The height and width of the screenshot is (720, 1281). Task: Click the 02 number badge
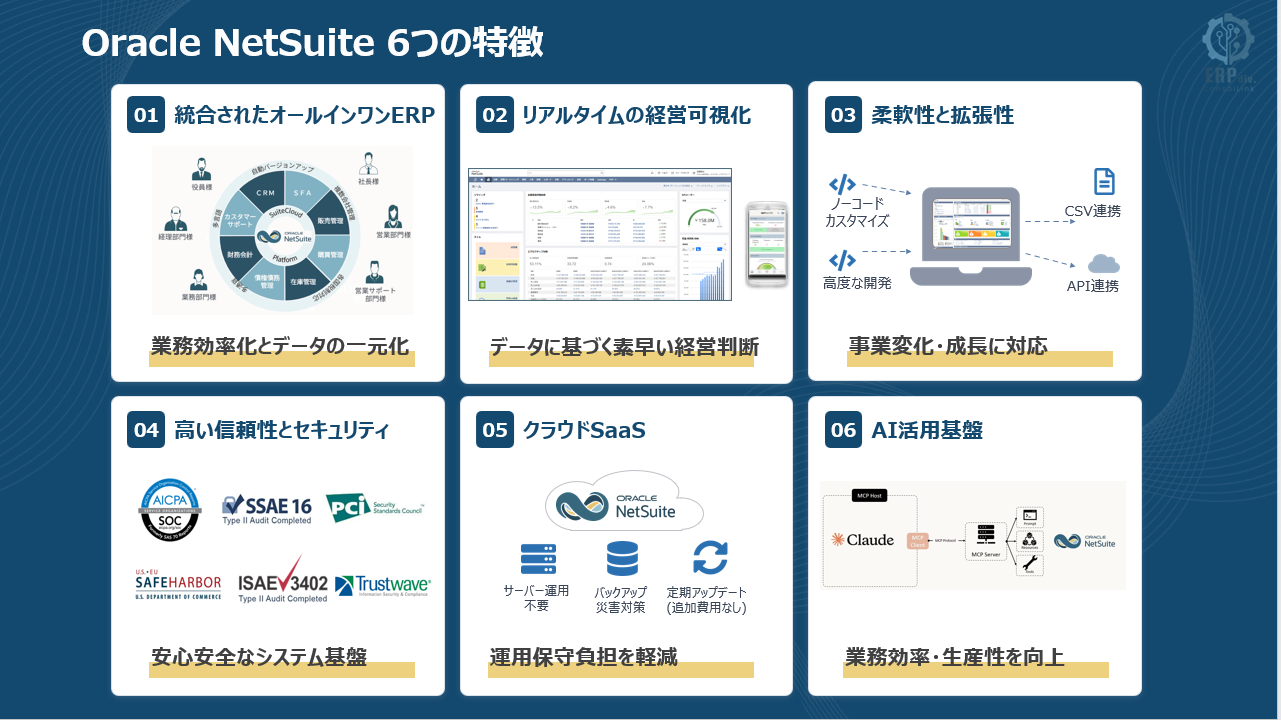495,115
